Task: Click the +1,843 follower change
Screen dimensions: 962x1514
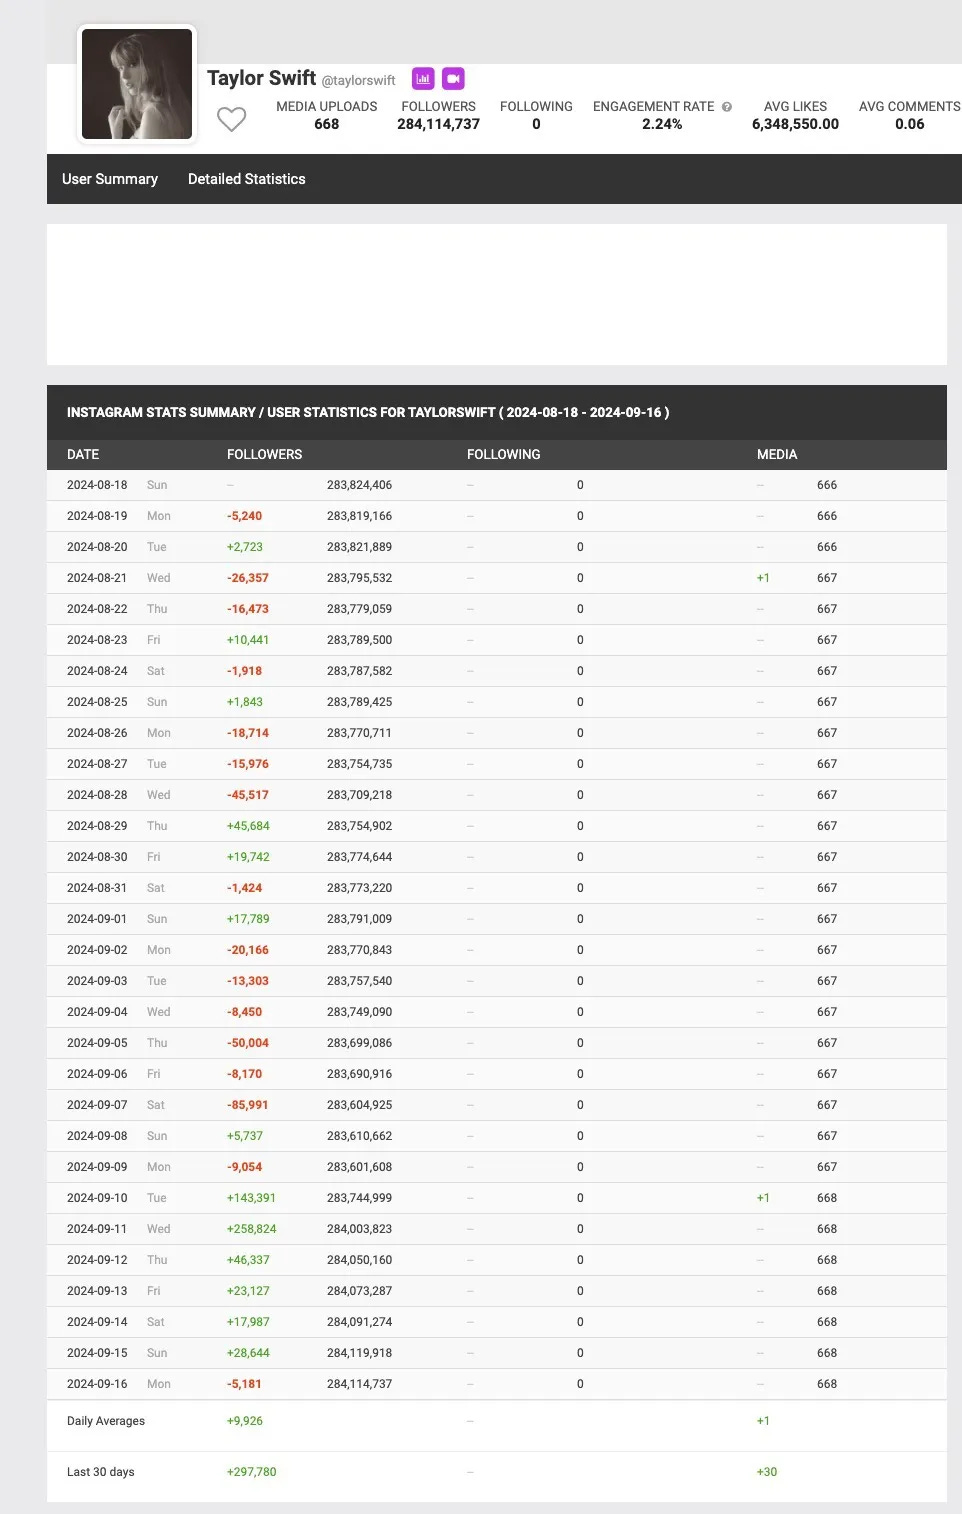Action: 245,702
